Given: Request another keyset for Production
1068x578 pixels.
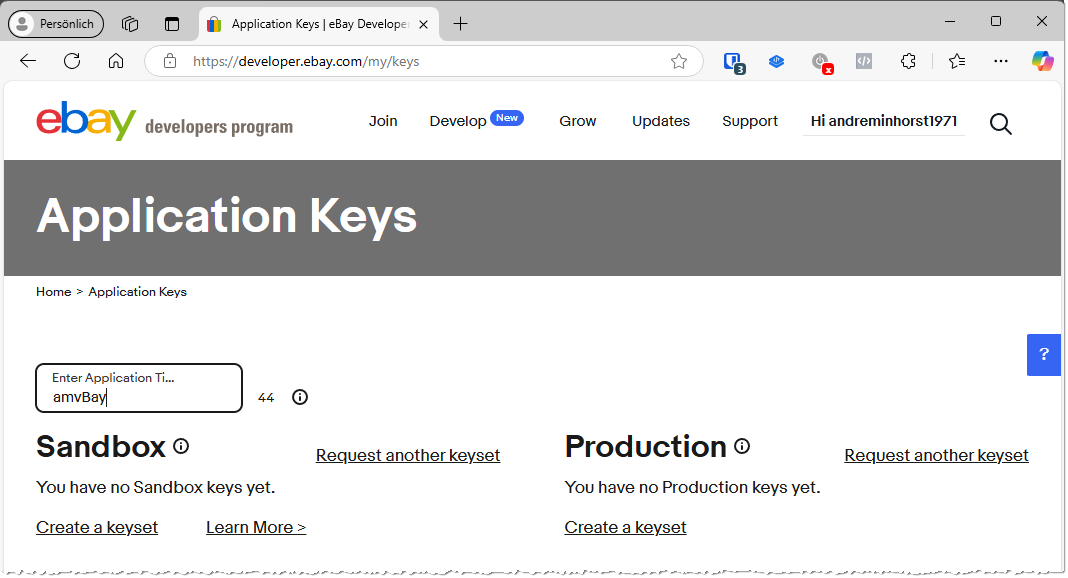Looking at the screenshot, I should pos(936,455).
